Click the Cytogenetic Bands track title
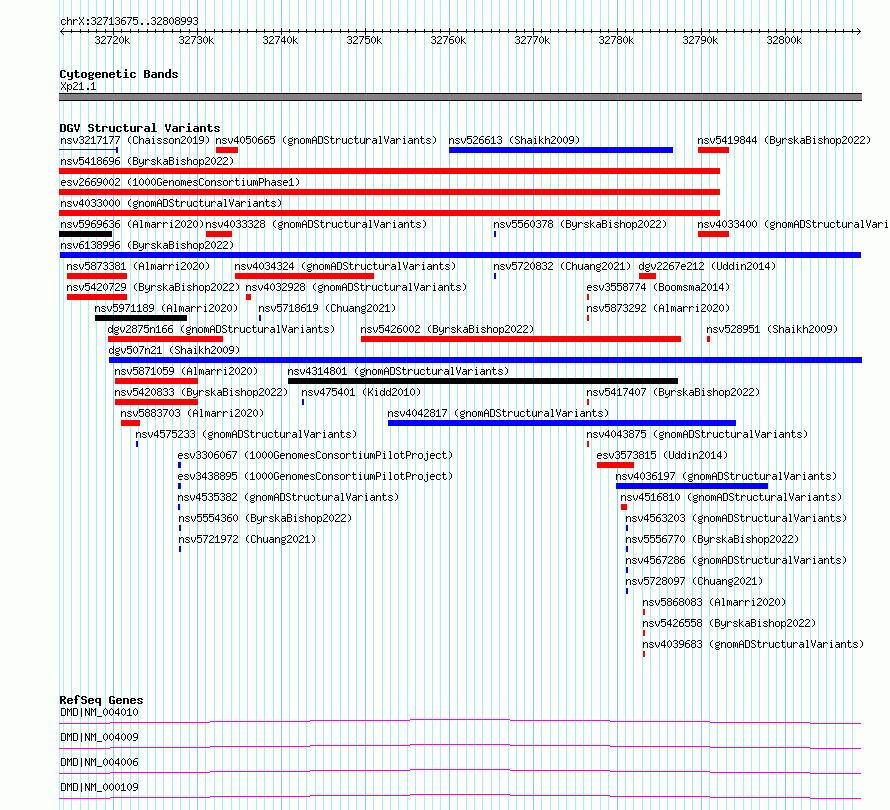 (x=119, y=74)
